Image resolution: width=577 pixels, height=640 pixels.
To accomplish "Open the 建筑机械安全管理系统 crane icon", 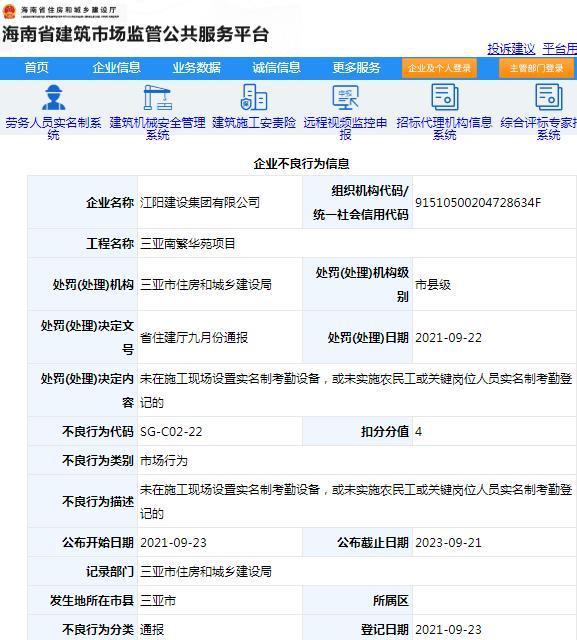I will tap(157, 97).
